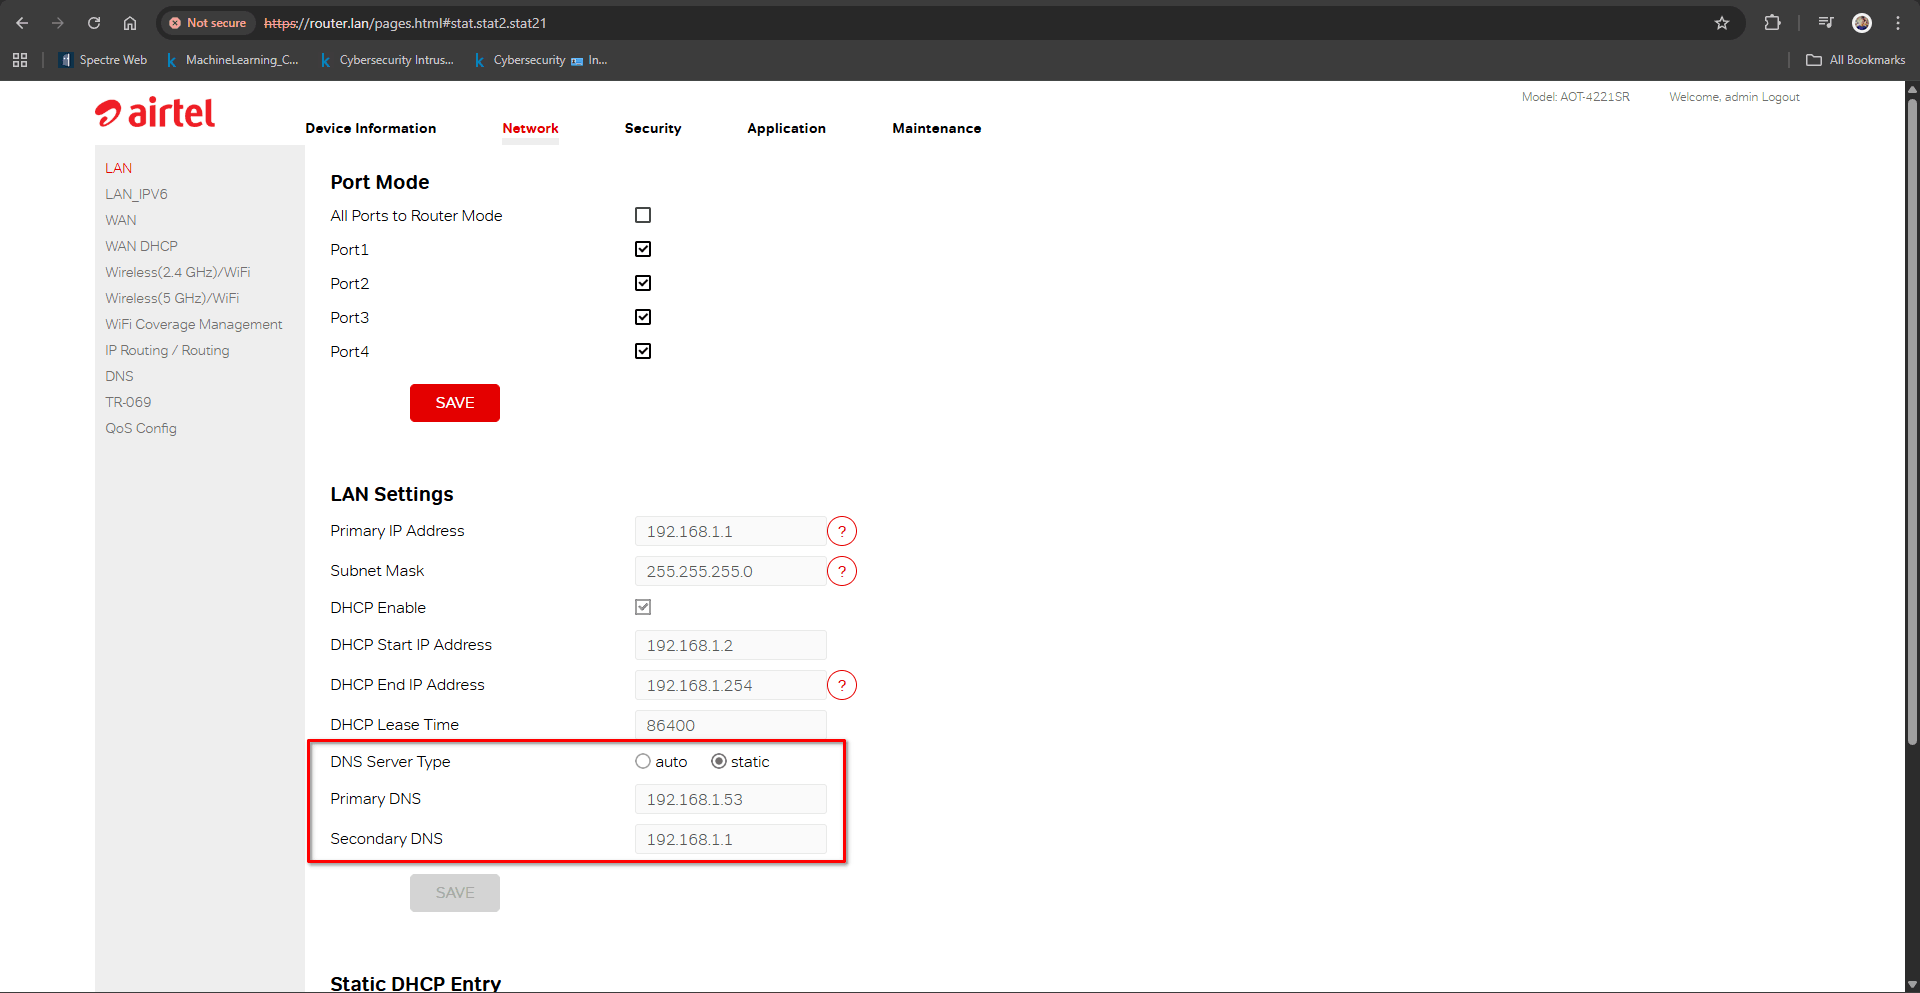Switch to the Security tab
The image size is (1920, 993).
pos(652,128)
